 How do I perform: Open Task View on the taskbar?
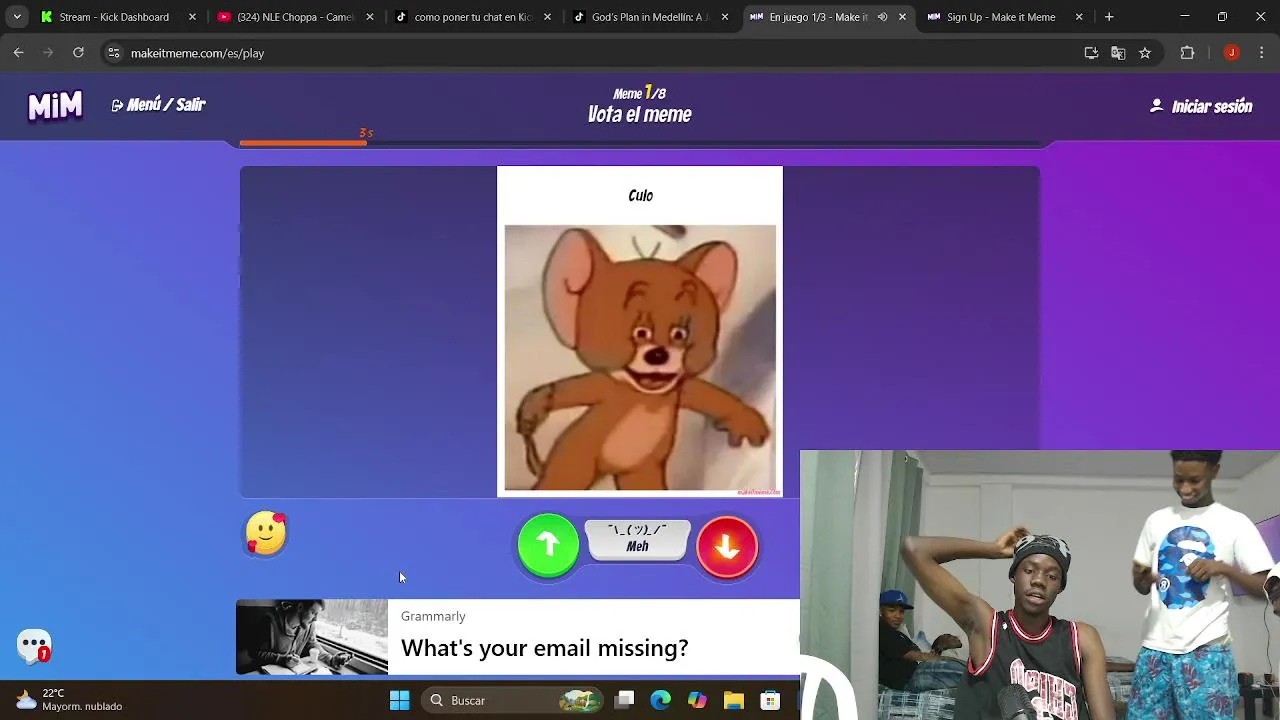[624, 700]
